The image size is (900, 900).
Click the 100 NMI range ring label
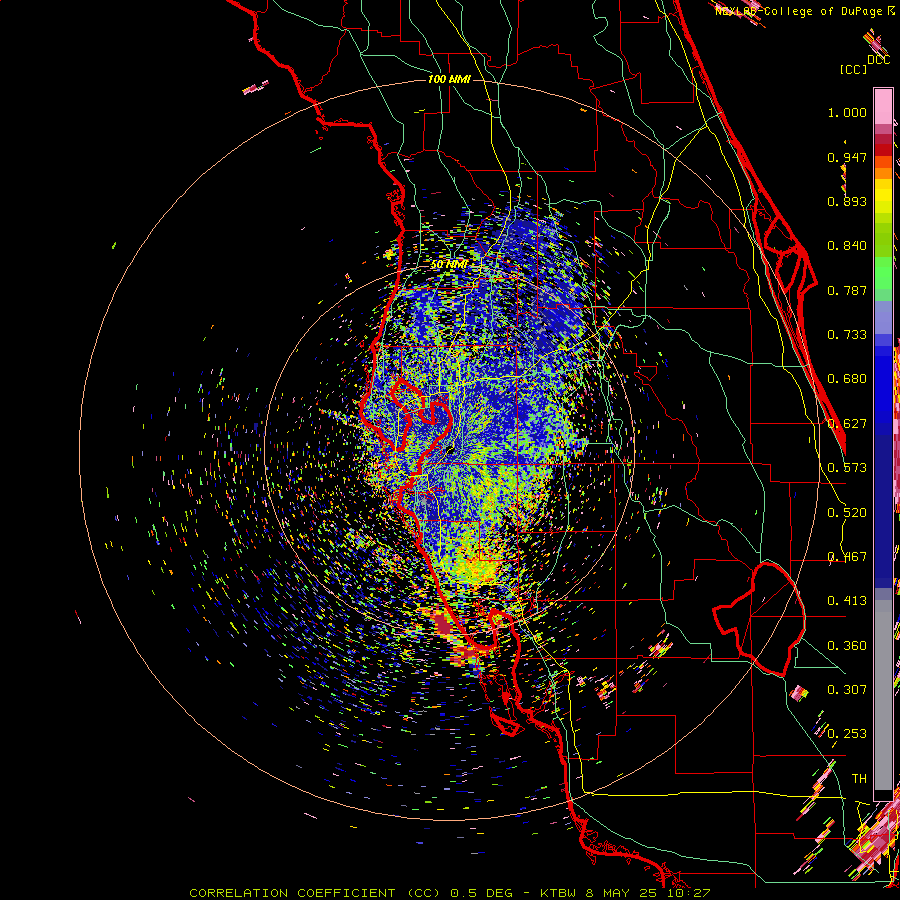tap(449, 79)
